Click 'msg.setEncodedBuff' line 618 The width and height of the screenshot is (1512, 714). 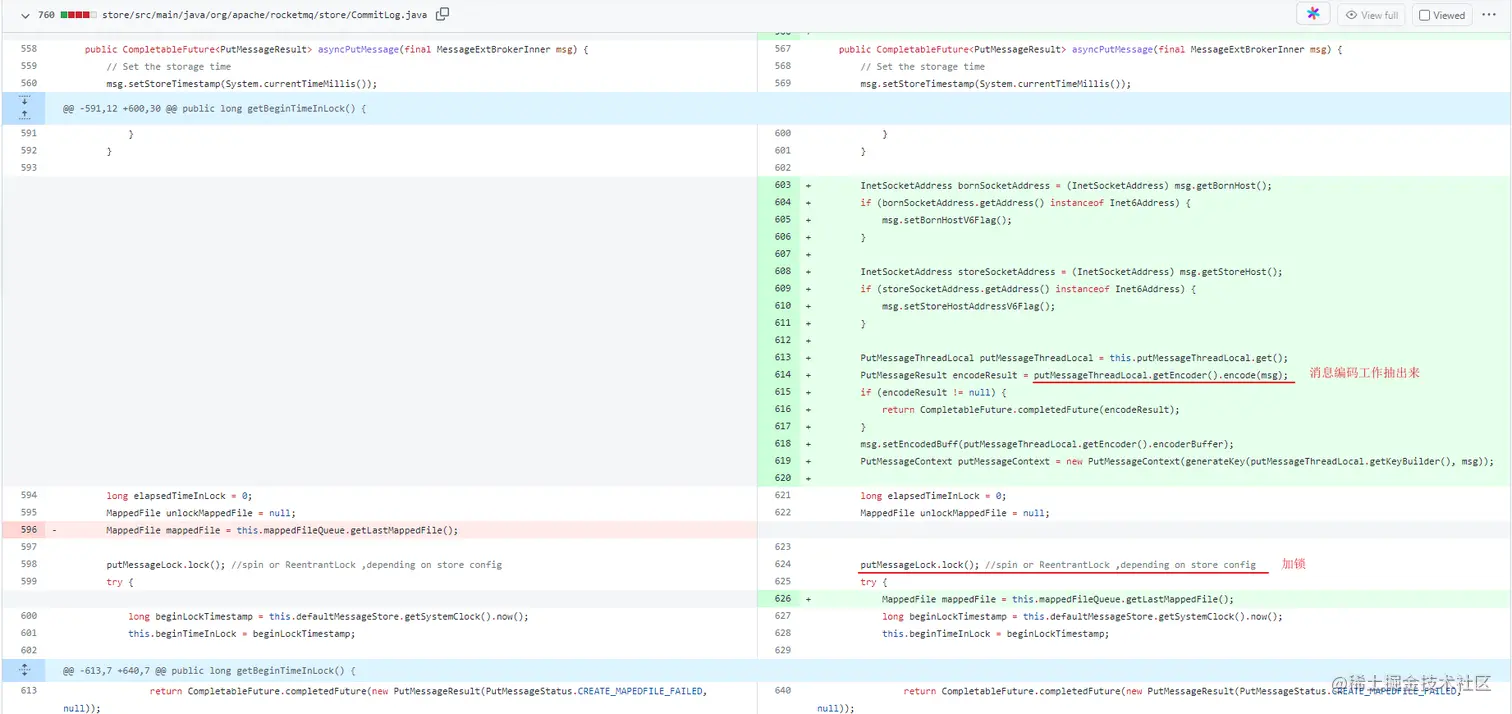1047,444
